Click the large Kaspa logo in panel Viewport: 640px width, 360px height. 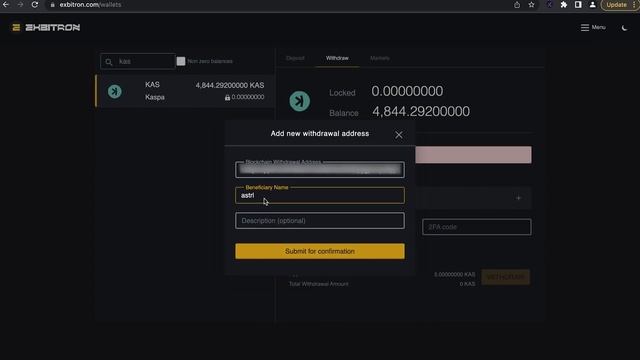click(x=300, y=101)
